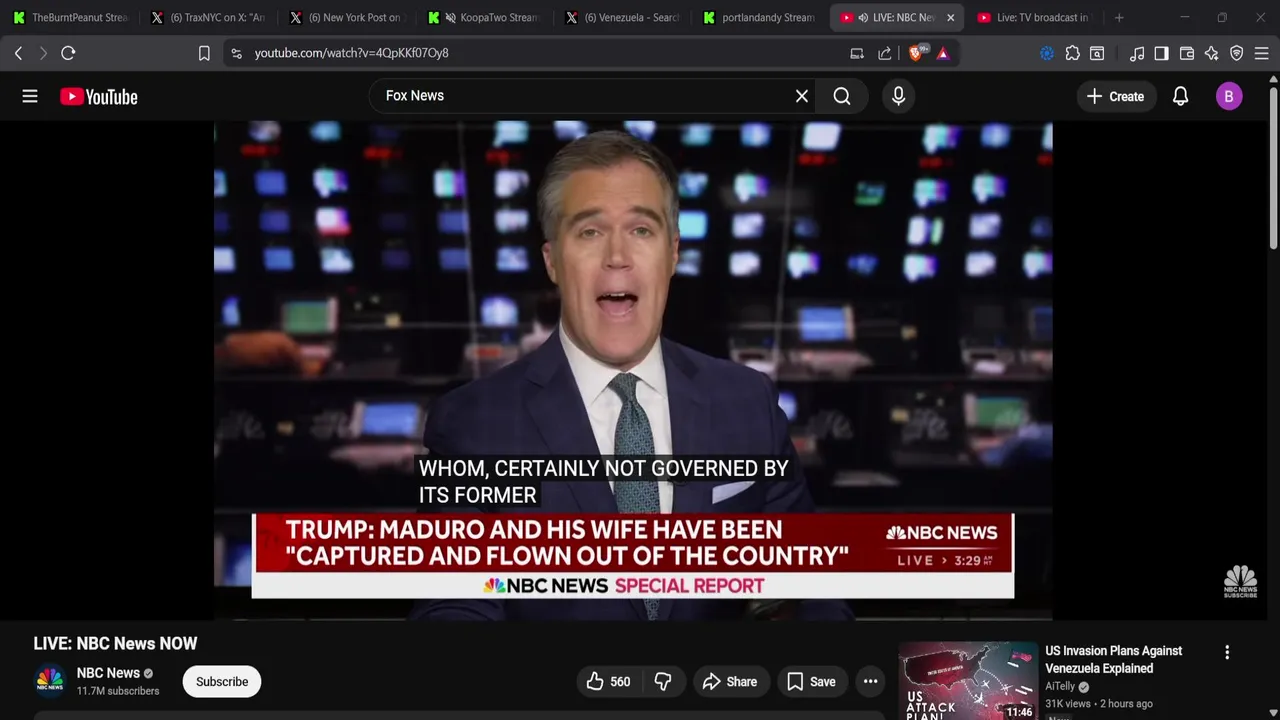Open YouTube notifications bell
The width and height of the screenshot is (1280, 720).
tap(1180, 96)
